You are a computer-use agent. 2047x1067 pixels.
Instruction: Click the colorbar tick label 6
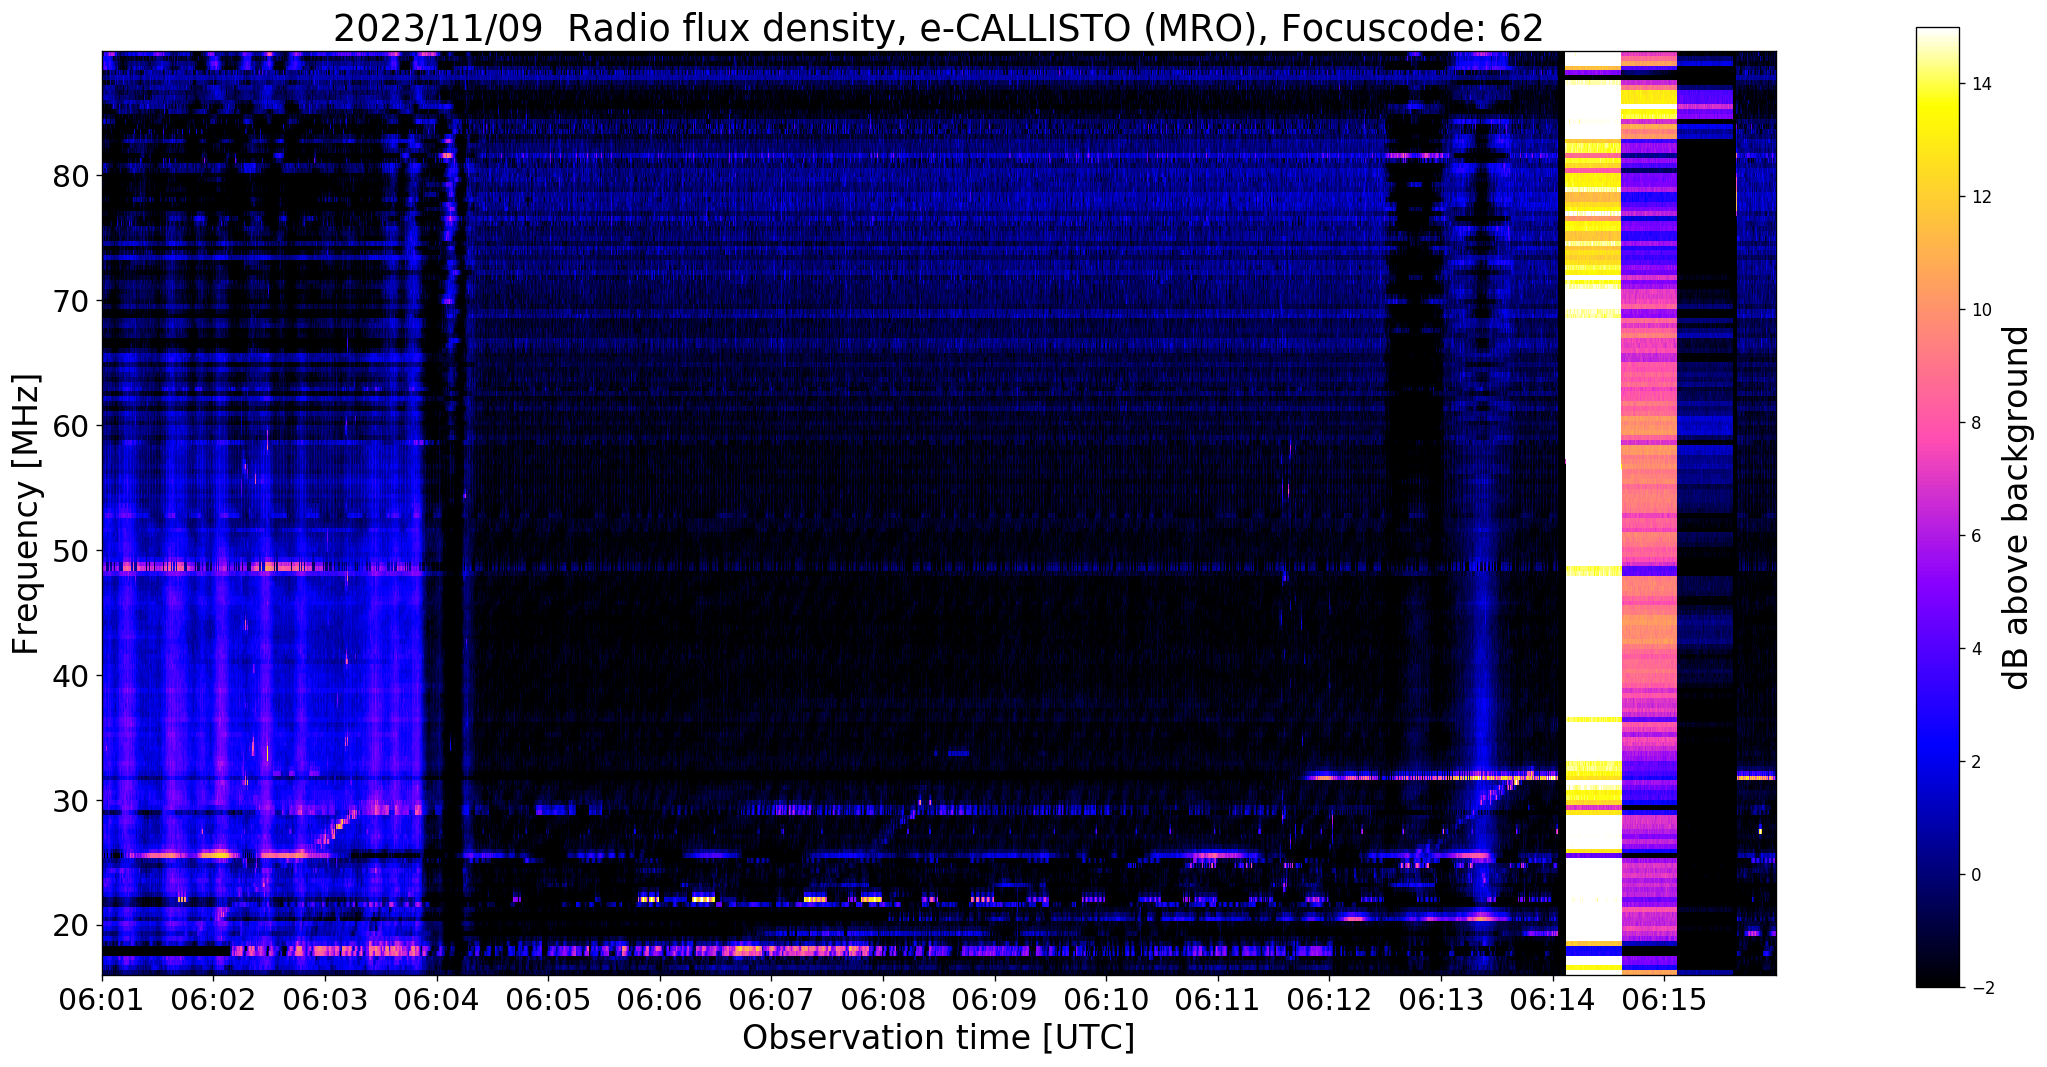tap(1975, 536)
